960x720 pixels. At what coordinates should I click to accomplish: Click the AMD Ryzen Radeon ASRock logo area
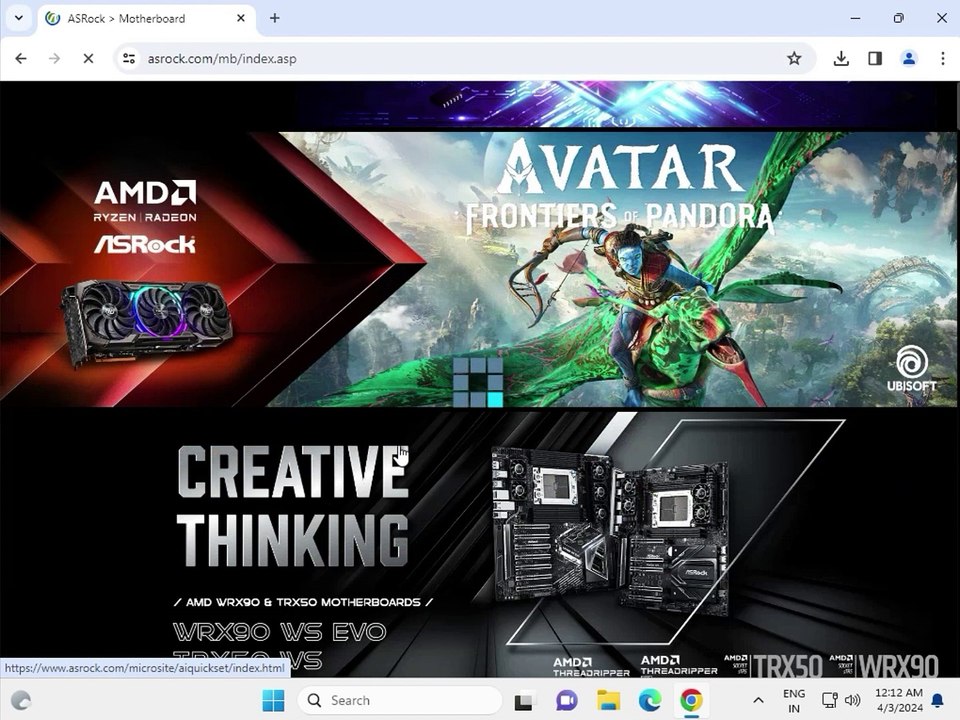tap(145, 217)
